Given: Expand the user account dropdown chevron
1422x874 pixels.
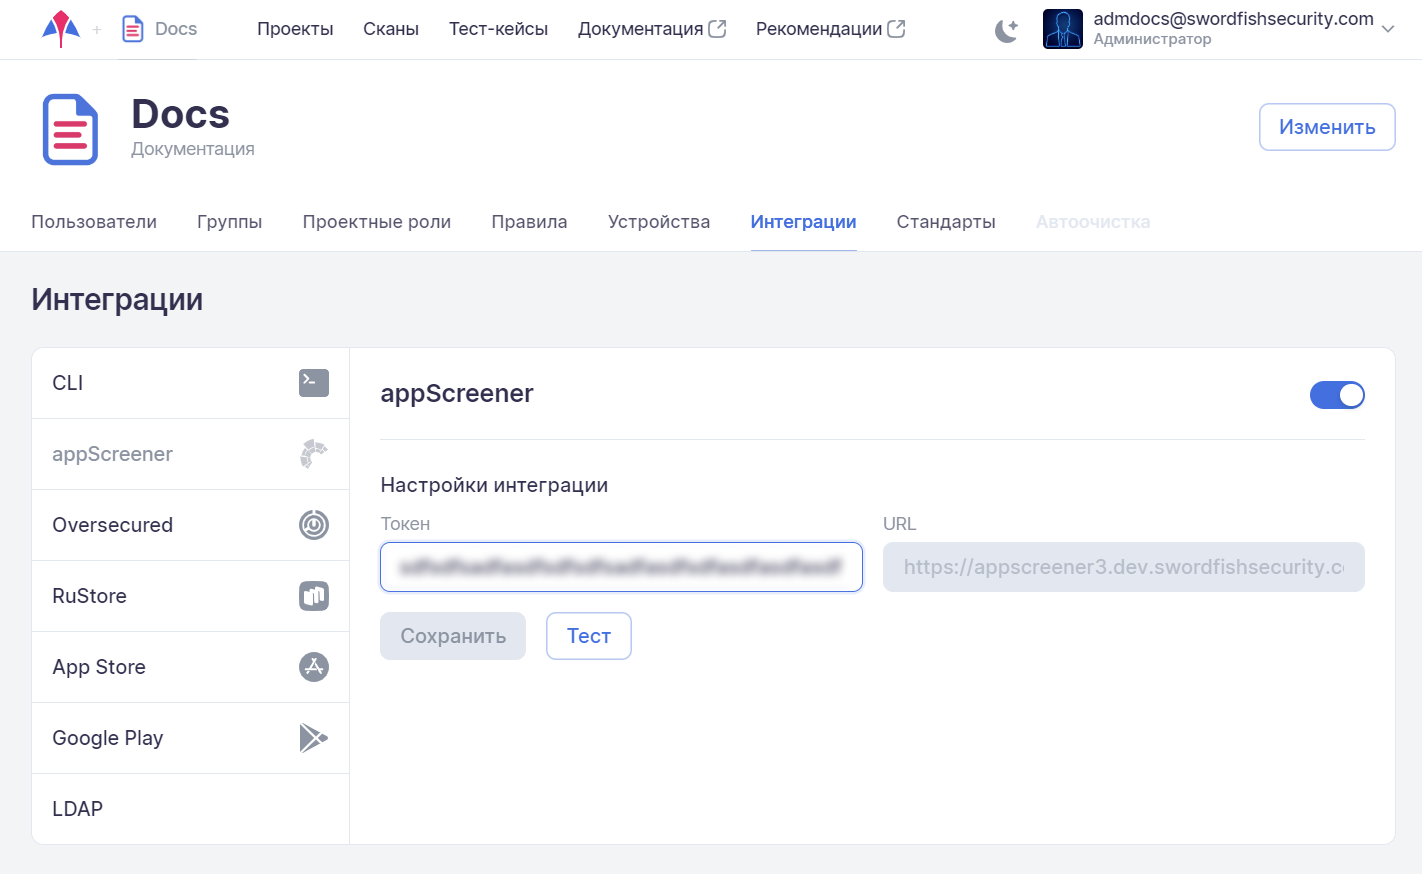Looking at the screenshot, I should (1388, 29).
